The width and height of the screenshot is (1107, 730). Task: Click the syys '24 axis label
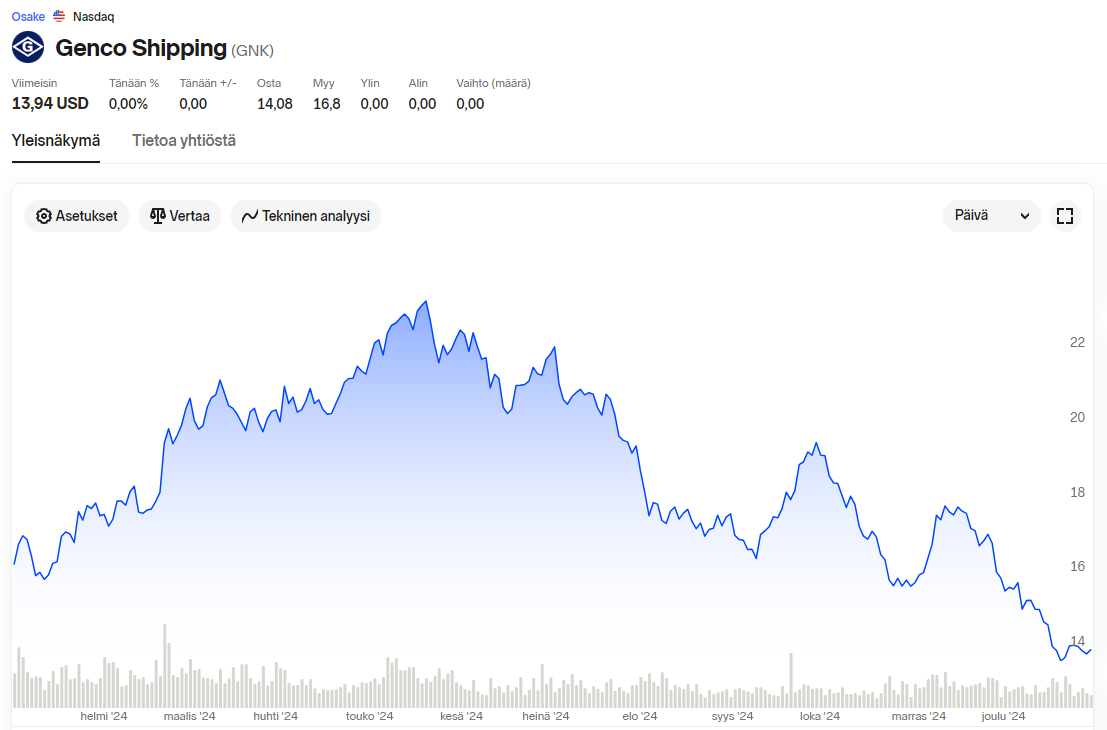(732, 716)
